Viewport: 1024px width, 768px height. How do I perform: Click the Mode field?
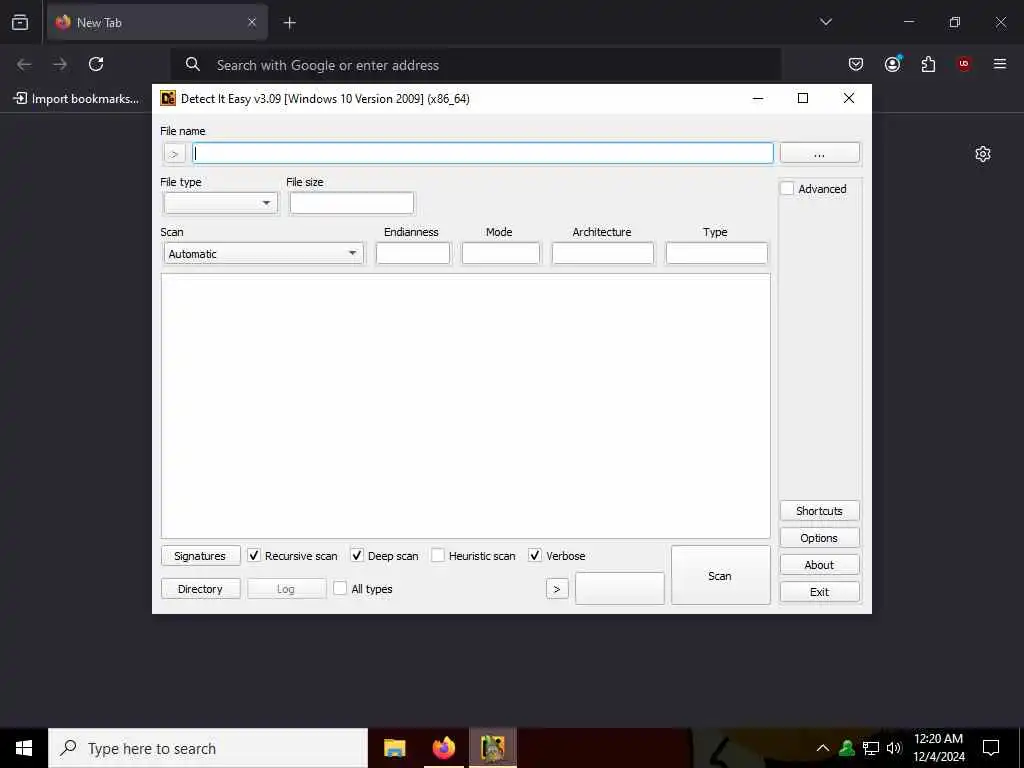point(501,253)
